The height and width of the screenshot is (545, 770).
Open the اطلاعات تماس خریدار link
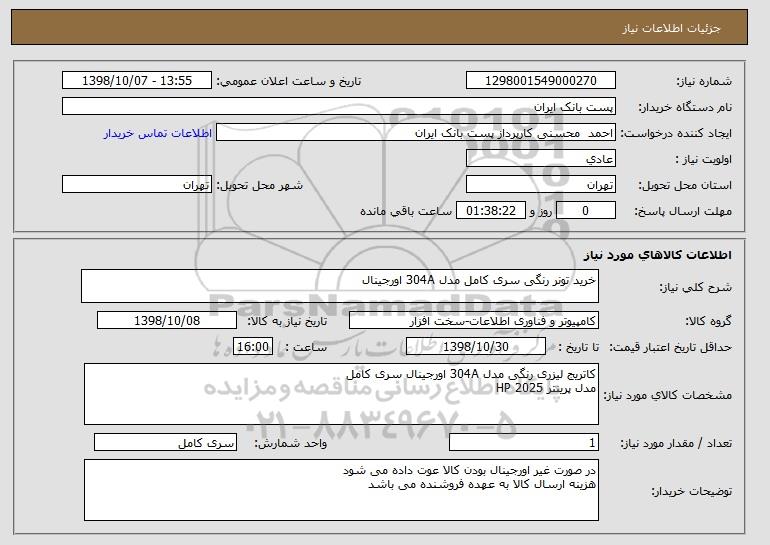158,133
